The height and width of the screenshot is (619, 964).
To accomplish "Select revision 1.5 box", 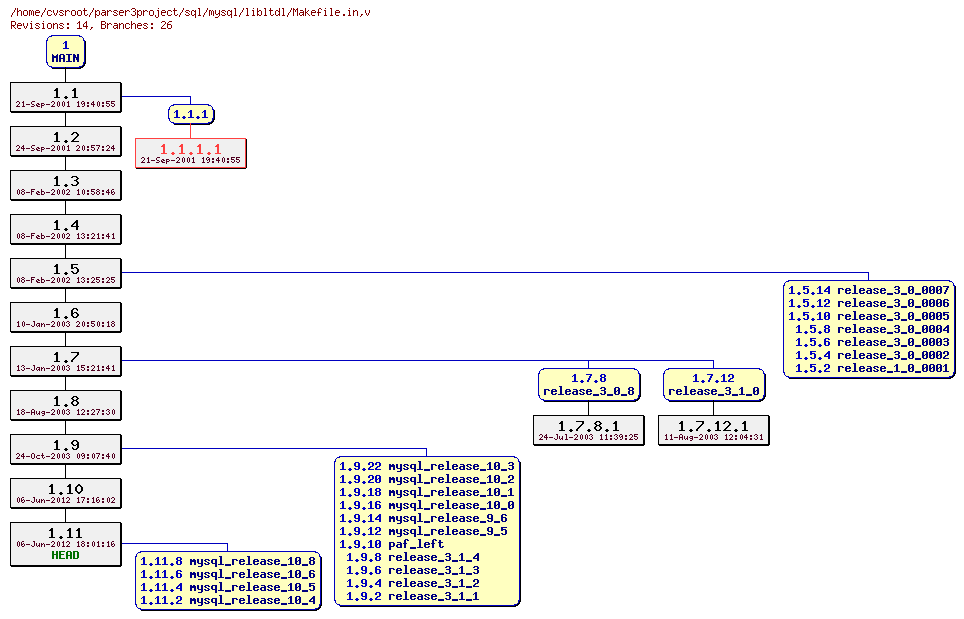I will pyautogui.click(x=66, y=273).
